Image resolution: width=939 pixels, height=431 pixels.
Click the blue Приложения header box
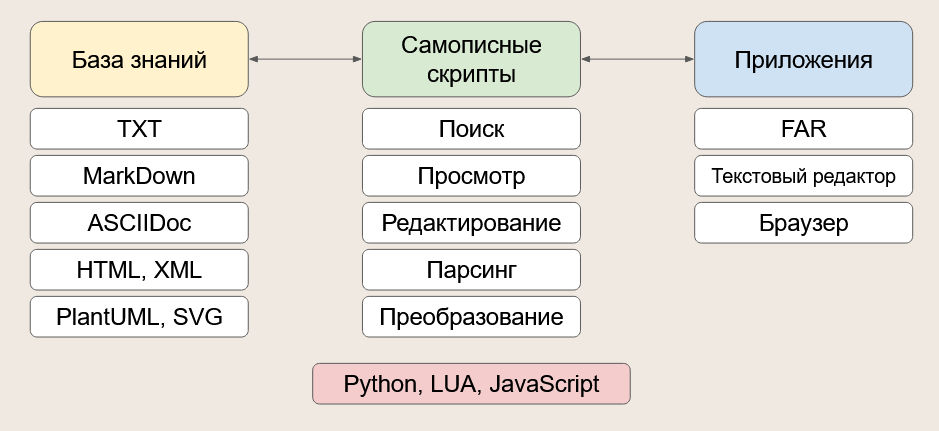[x=803, y=60]
